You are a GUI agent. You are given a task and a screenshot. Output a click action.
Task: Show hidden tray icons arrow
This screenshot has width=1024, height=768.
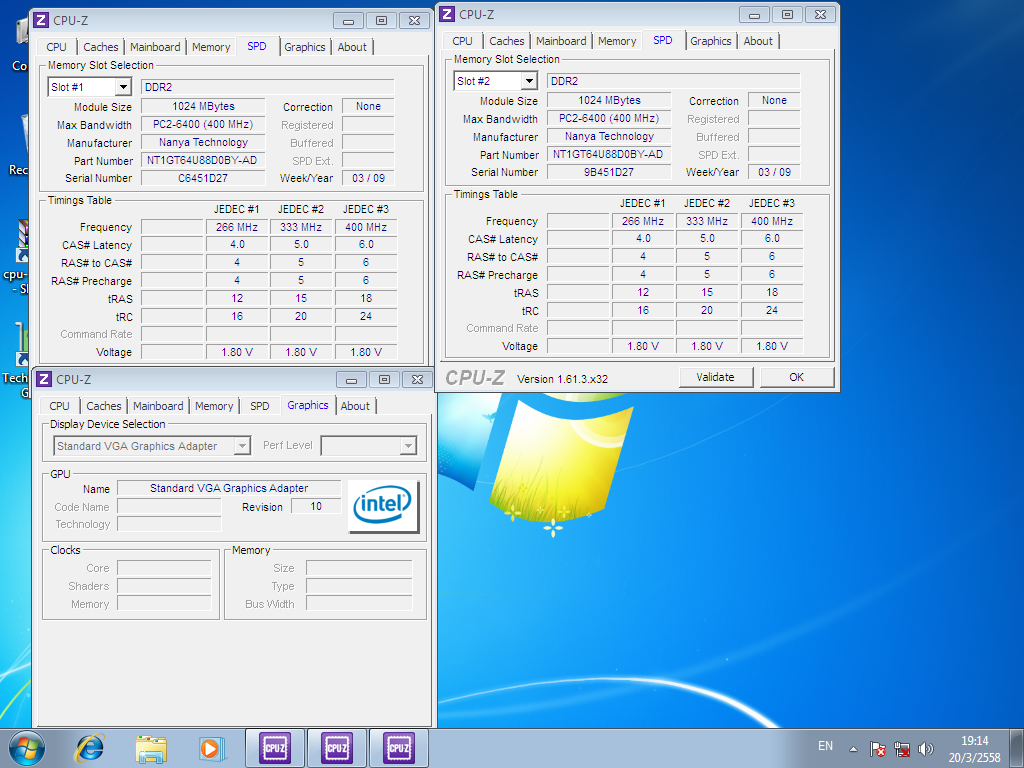pyautogui.click(x=853, y=749)
